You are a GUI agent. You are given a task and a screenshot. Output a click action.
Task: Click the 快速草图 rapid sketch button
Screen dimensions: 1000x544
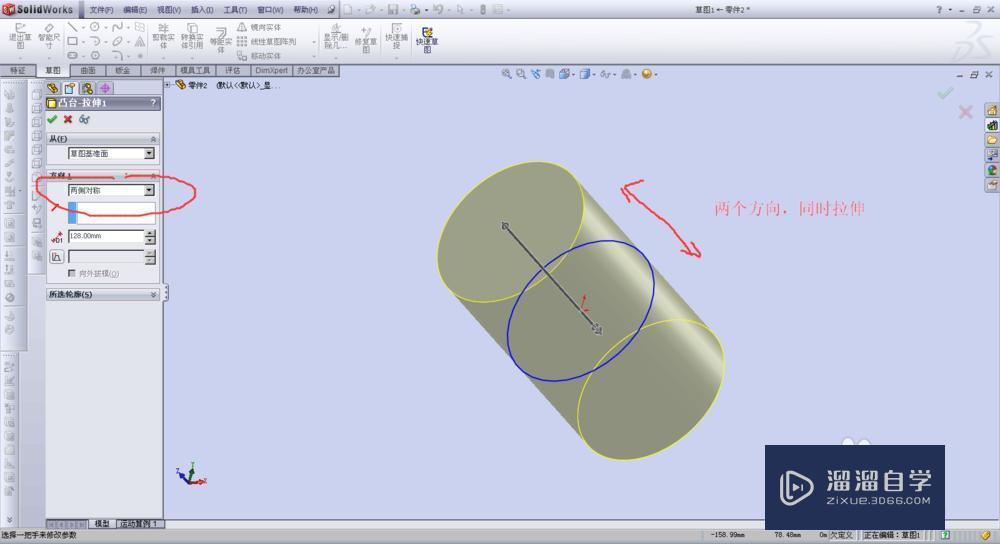tap(427, 40)
